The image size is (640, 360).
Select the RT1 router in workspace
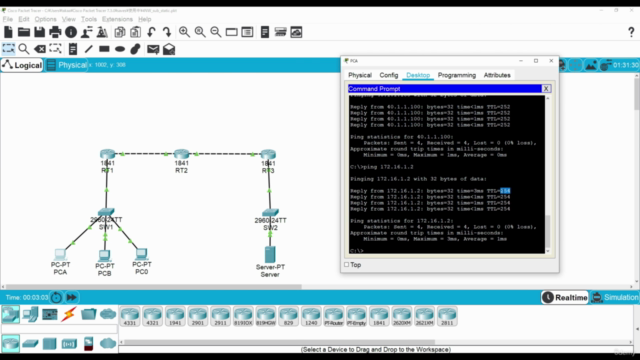point(108,154)
